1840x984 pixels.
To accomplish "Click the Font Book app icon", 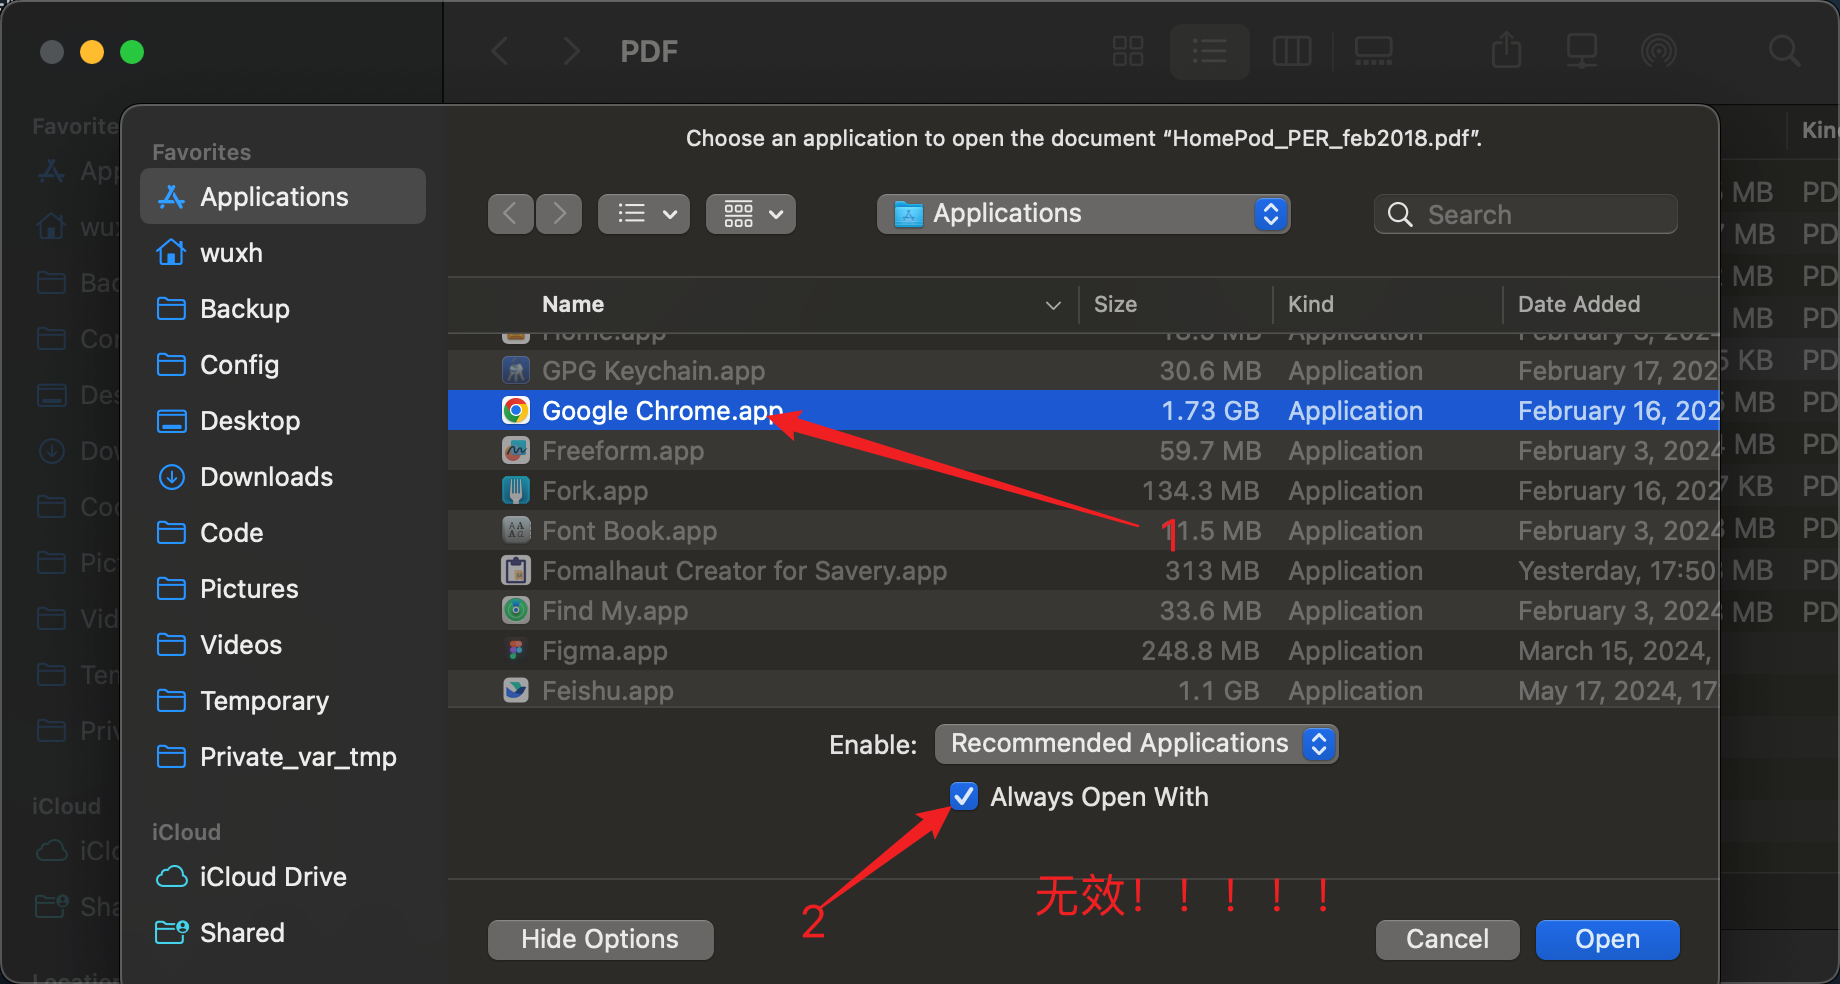I will [x=516, y=531].
